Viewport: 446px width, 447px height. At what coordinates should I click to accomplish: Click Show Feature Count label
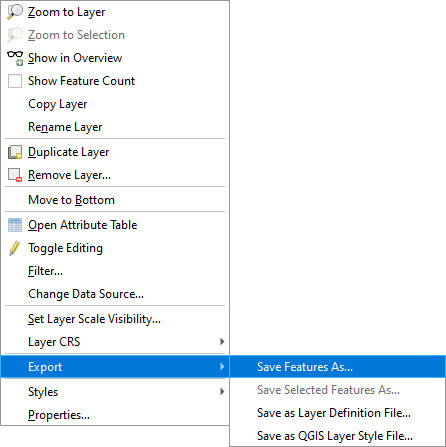pos(81,81)
